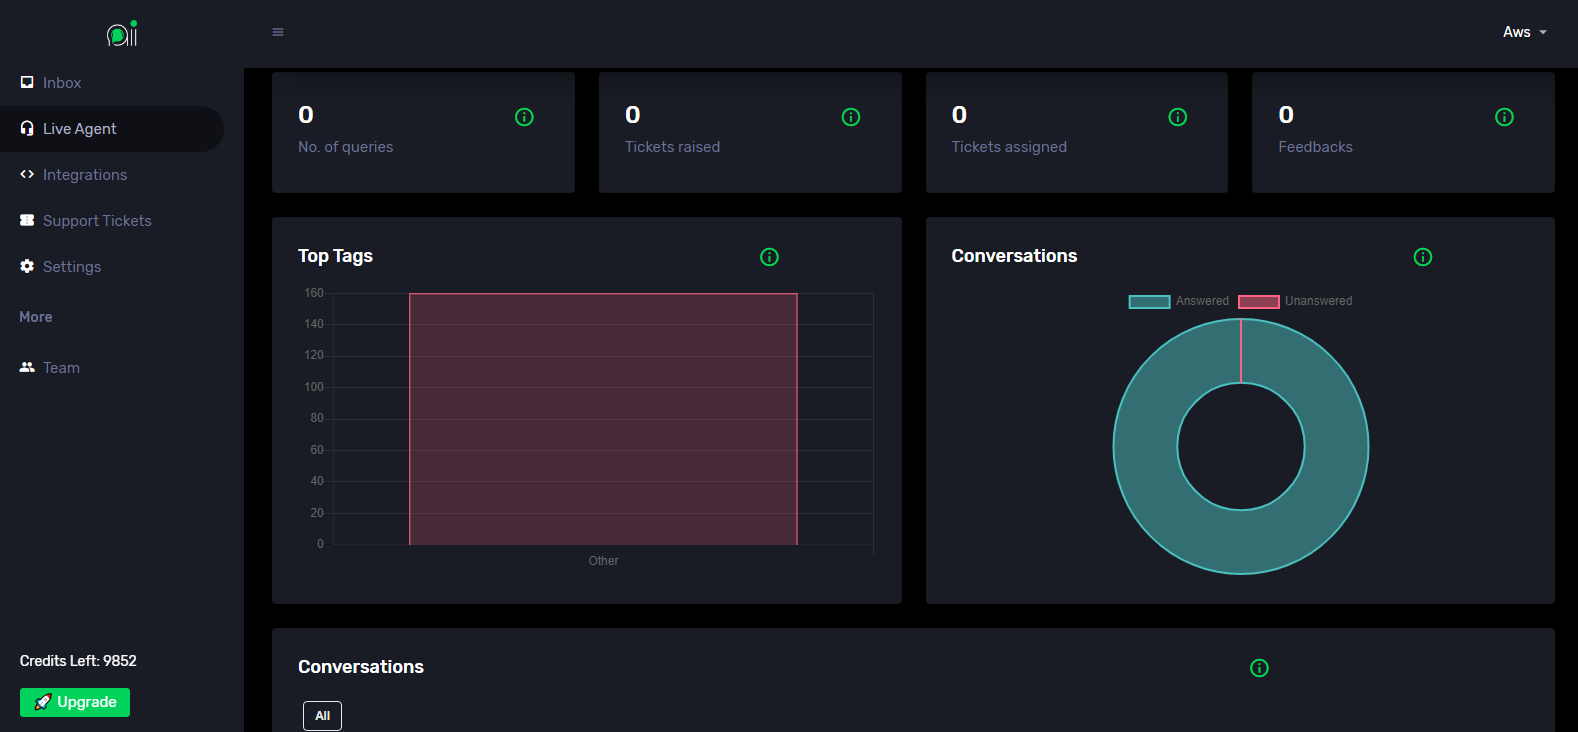Click the app logo in sidebar
Image resolution: width=1578 pixels, height=732 pixels.
(x=122, y=34)
